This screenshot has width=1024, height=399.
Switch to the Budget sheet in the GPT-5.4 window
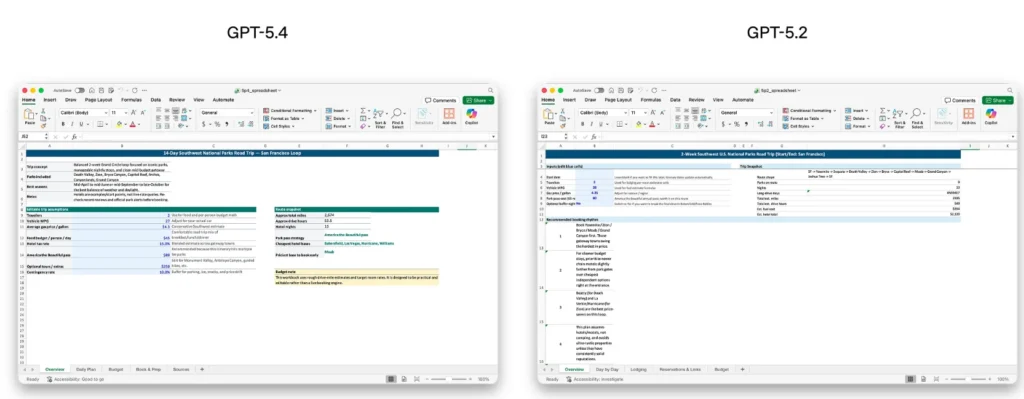click(x=116, y=369)
